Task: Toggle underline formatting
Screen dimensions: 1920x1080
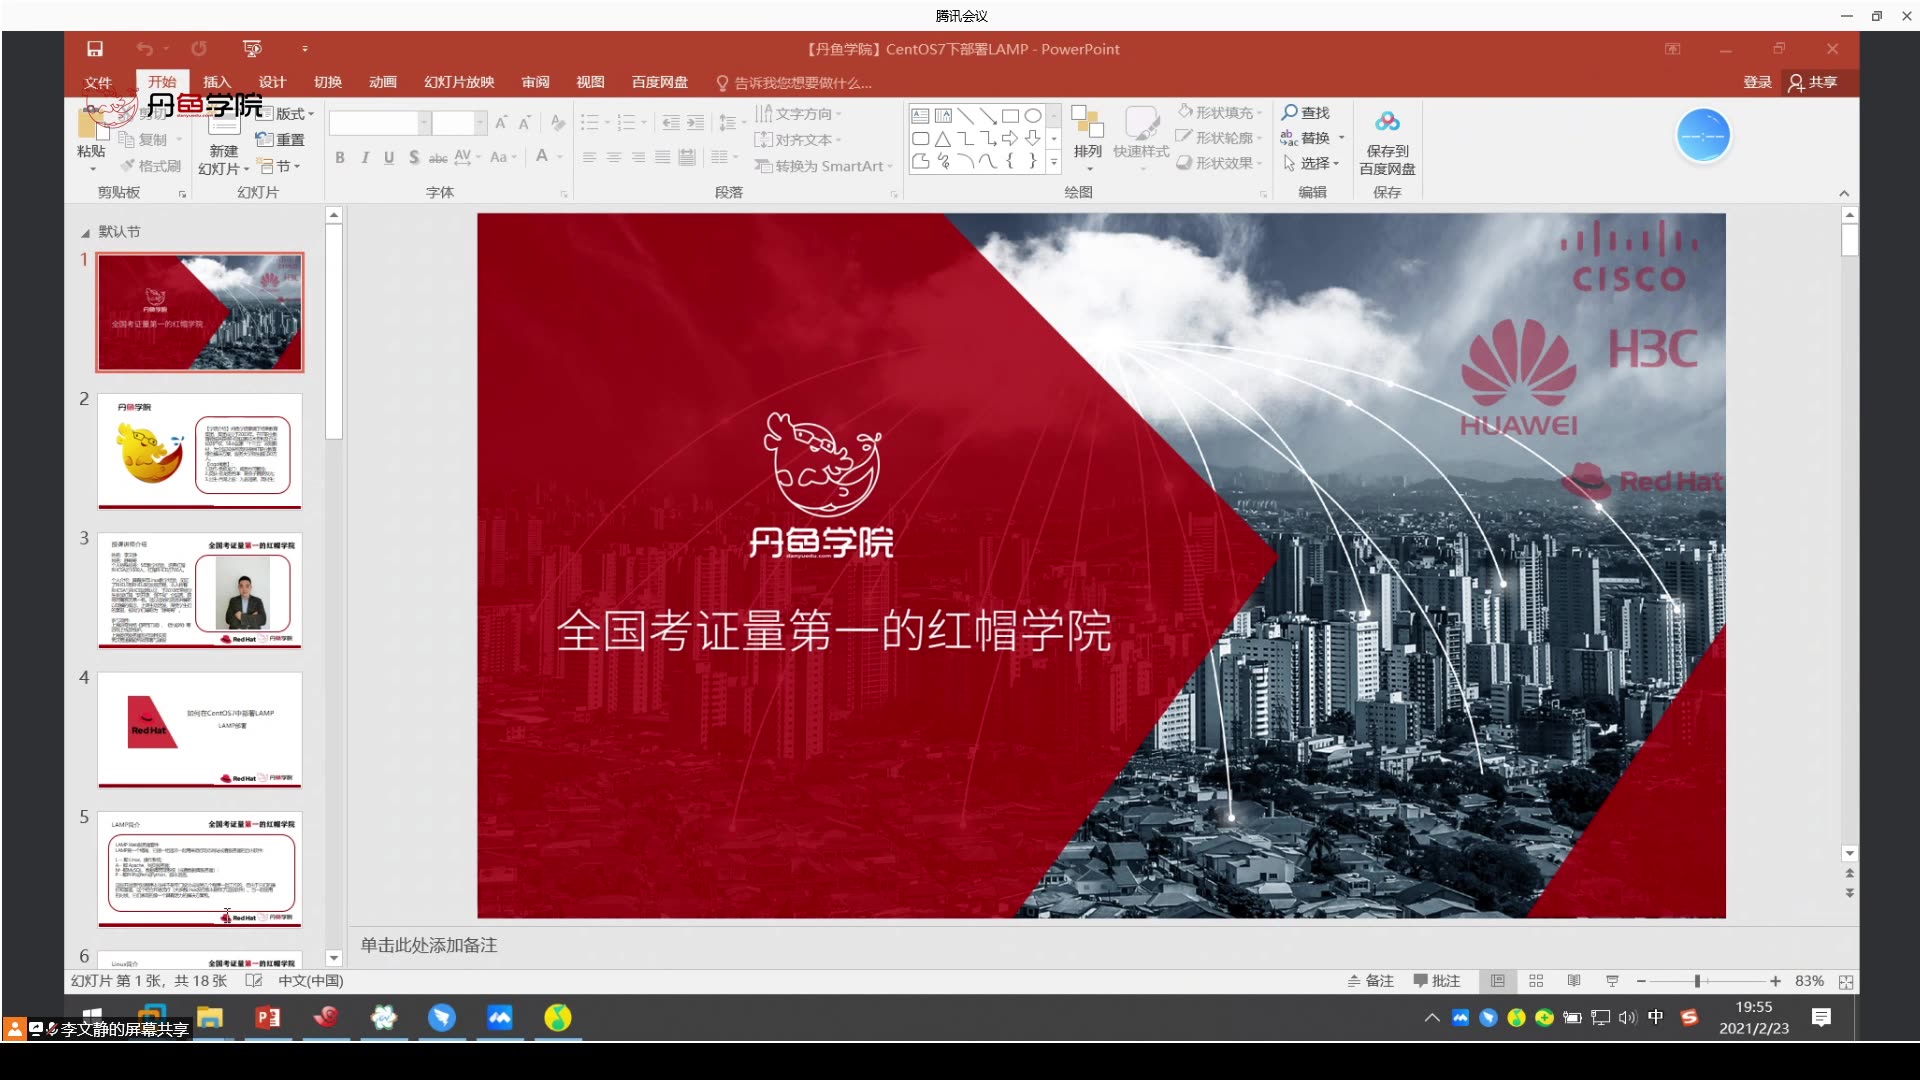Action: tap(389, 157)
